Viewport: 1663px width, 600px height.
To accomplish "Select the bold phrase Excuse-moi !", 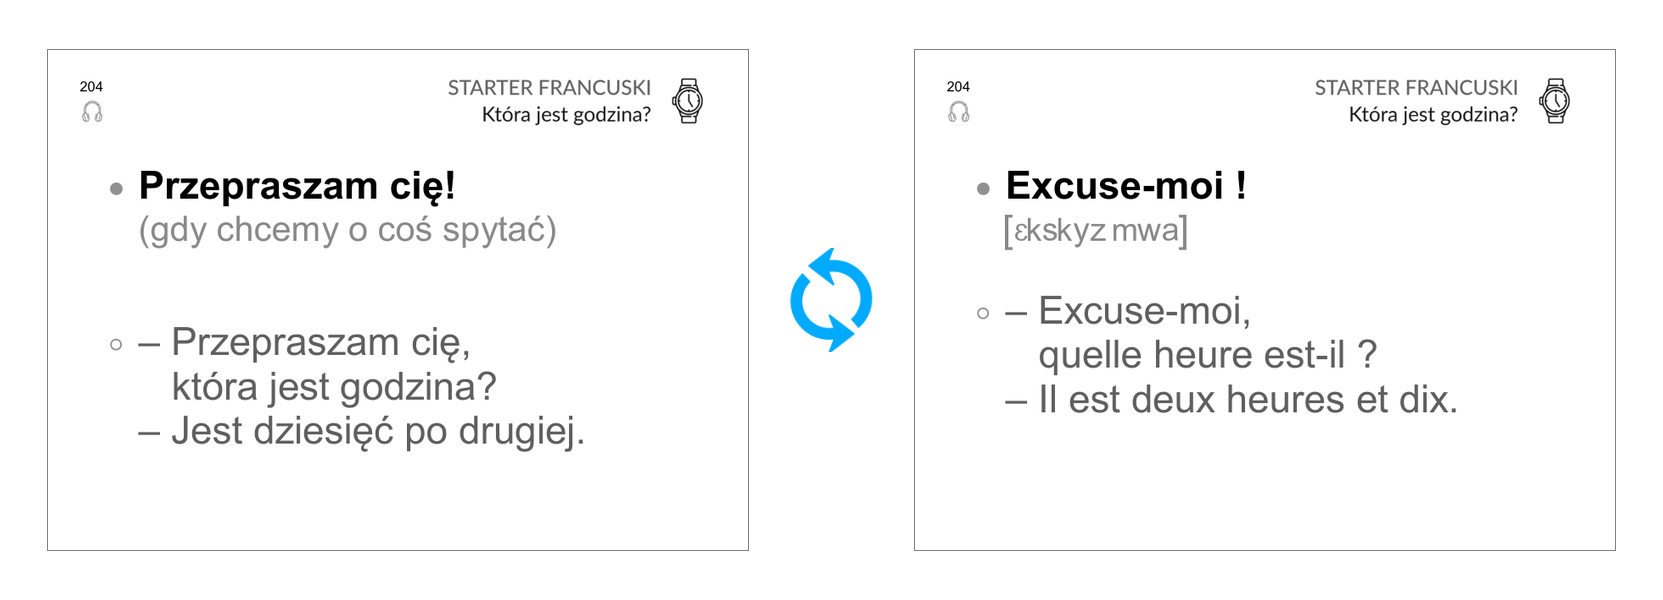I will click(1126, 186).
